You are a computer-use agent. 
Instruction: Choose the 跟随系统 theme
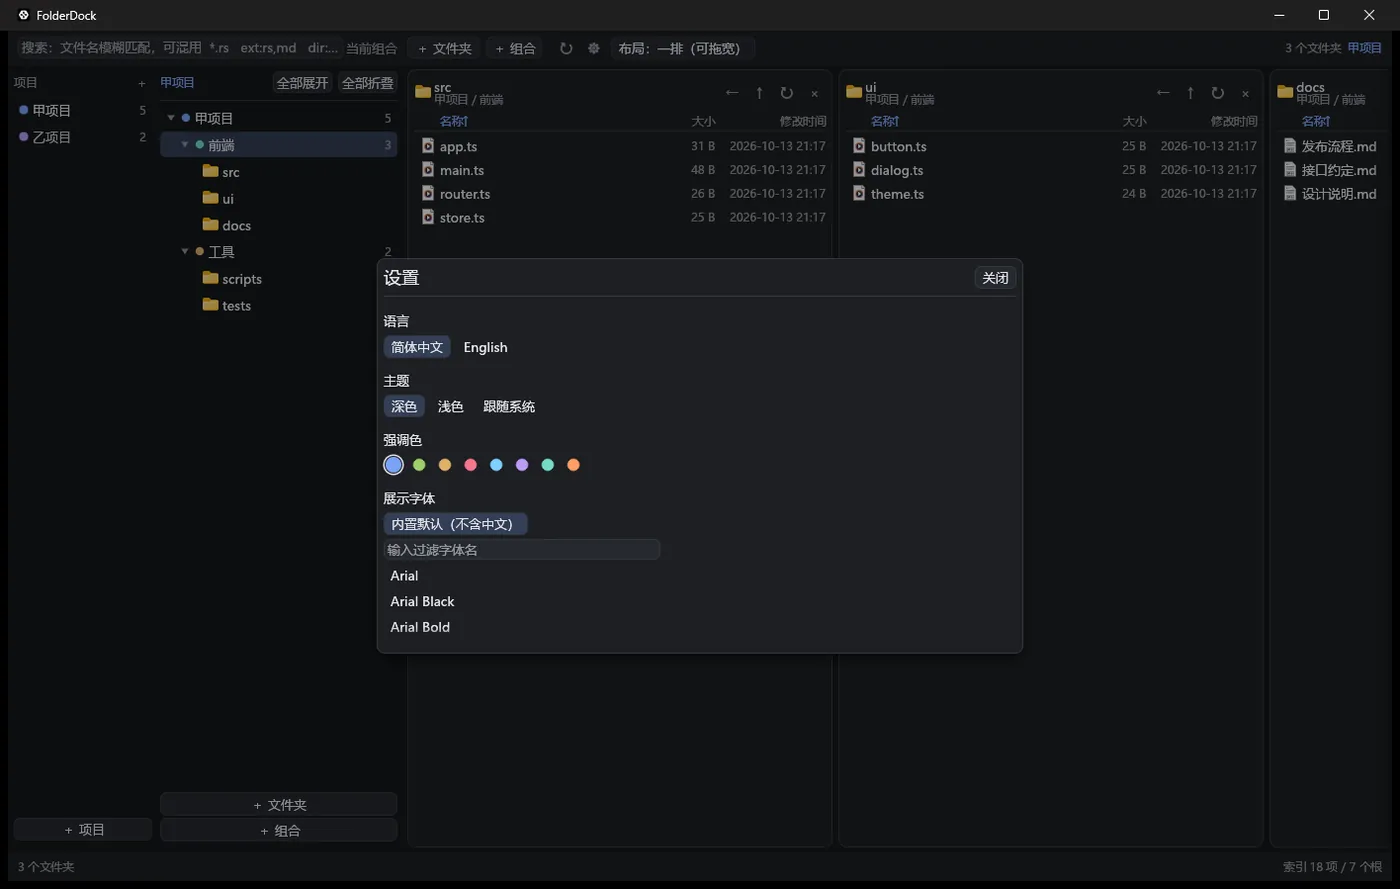509,406
